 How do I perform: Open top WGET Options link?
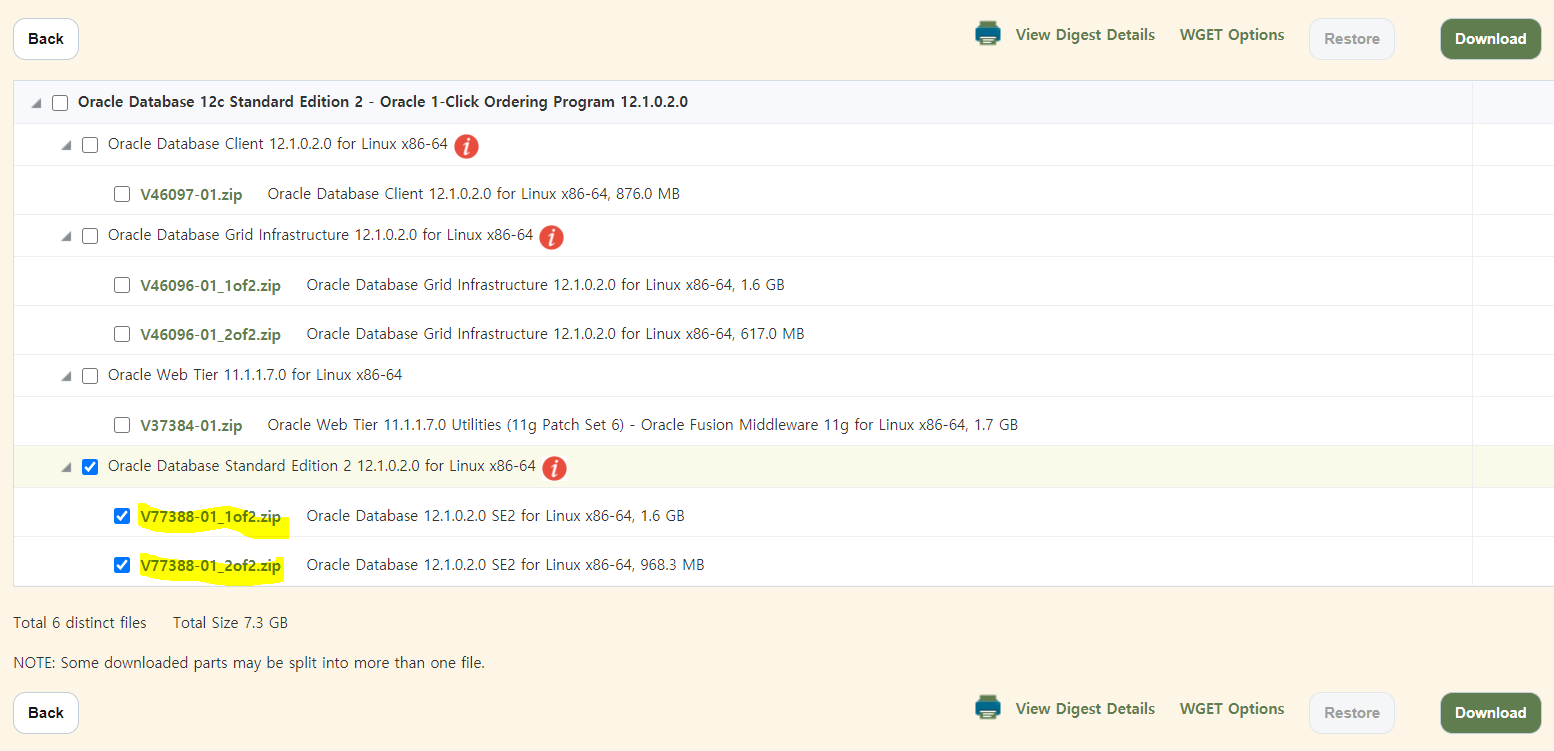1232,35
